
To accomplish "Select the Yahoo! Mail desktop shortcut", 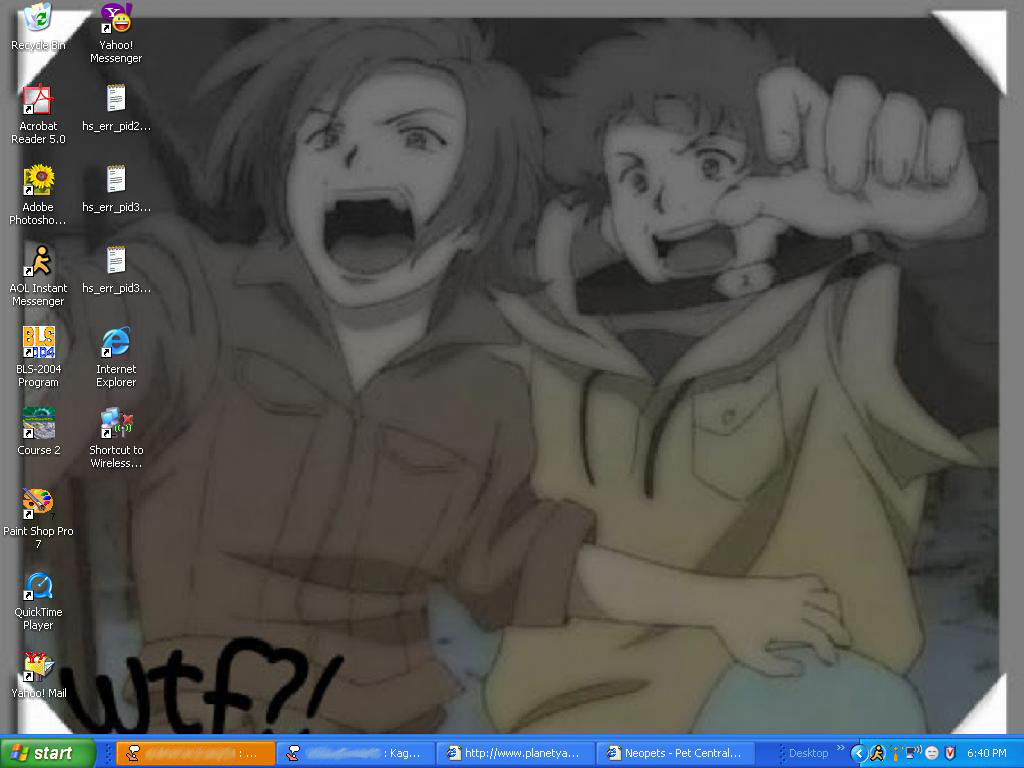I will tap(38, 675).
